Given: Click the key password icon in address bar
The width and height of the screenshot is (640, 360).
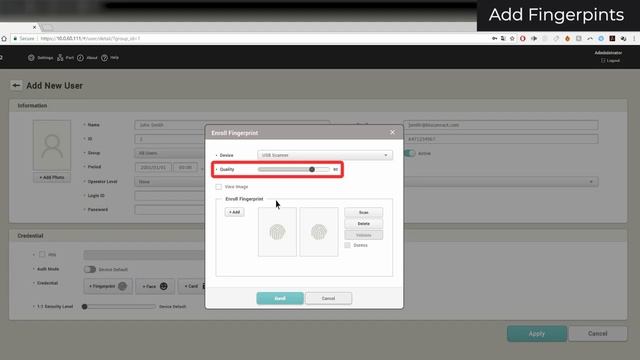Looking at the screenshot, I should (494, 38).
